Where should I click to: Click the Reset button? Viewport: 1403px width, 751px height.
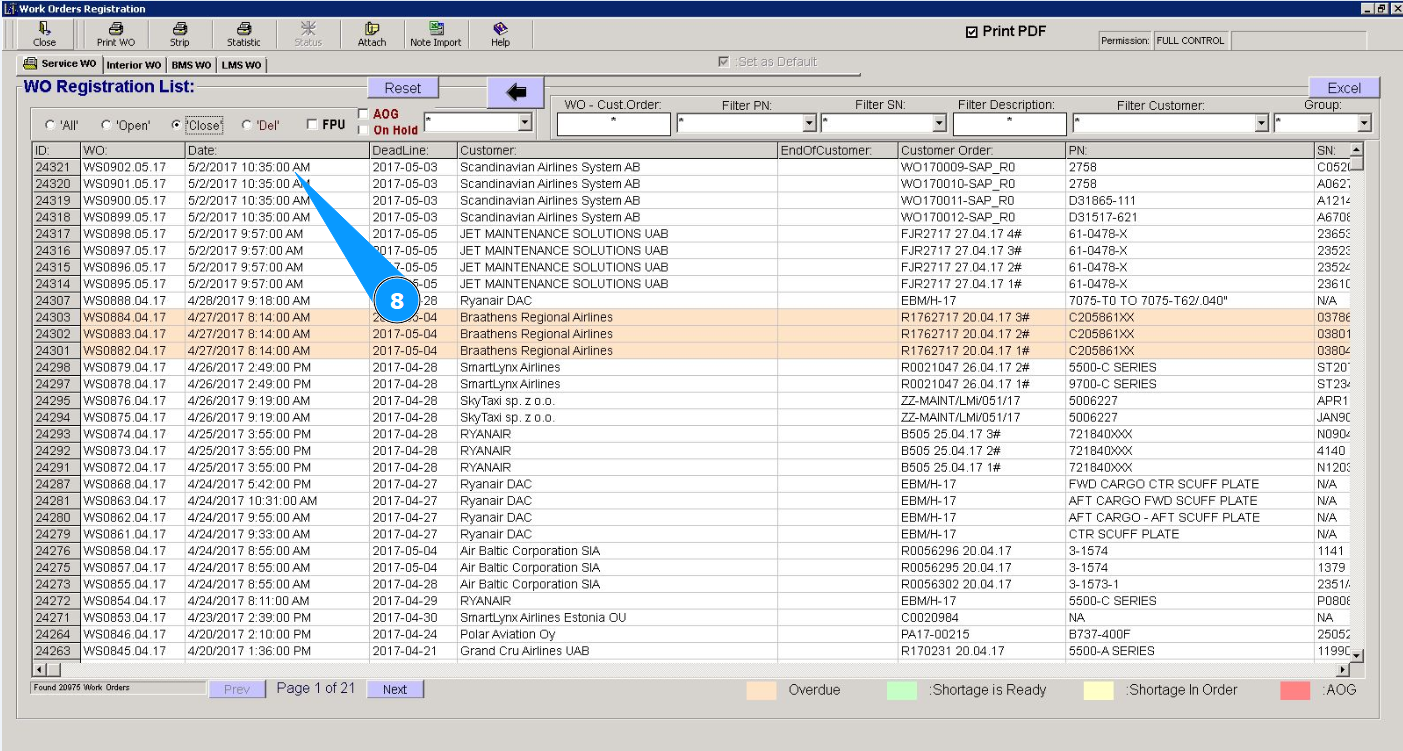[403, 88]
